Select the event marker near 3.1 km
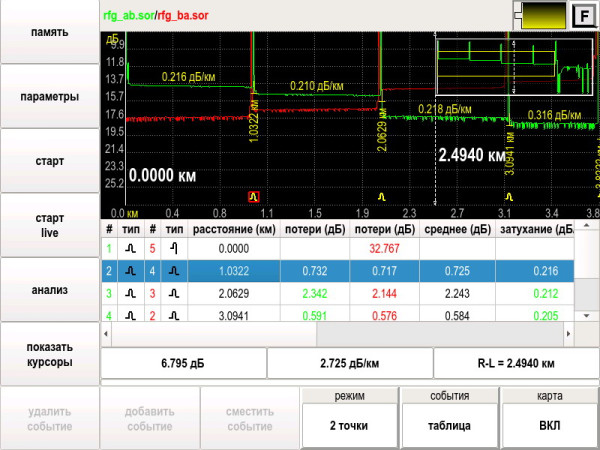 (x=507, y=198)
